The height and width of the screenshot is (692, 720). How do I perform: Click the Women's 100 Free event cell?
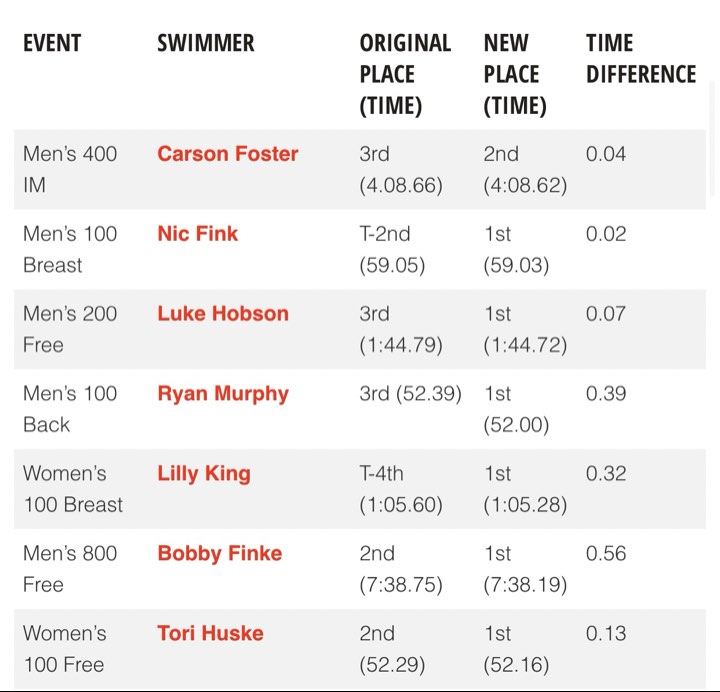pos(65,649)
